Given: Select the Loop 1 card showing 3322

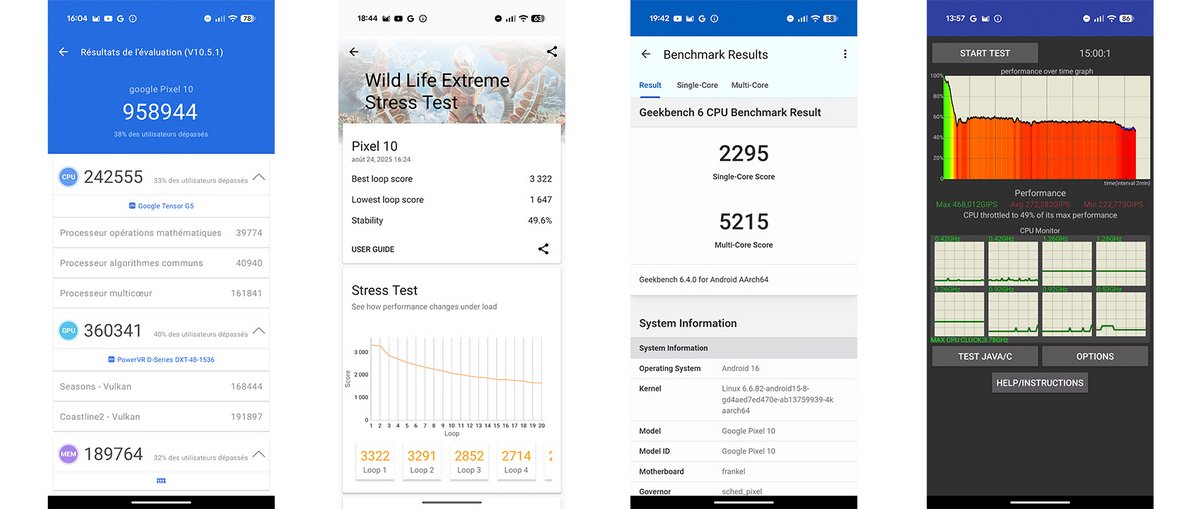Looking at the screenshot, I should pyautogui.click(x=375, y=461).
